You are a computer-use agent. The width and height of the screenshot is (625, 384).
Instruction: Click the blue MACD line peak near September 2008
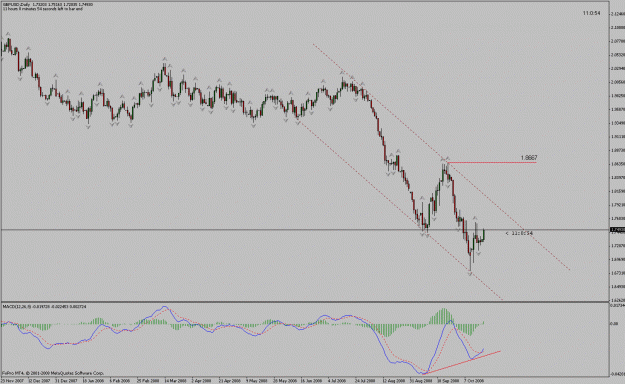(450, 320)
